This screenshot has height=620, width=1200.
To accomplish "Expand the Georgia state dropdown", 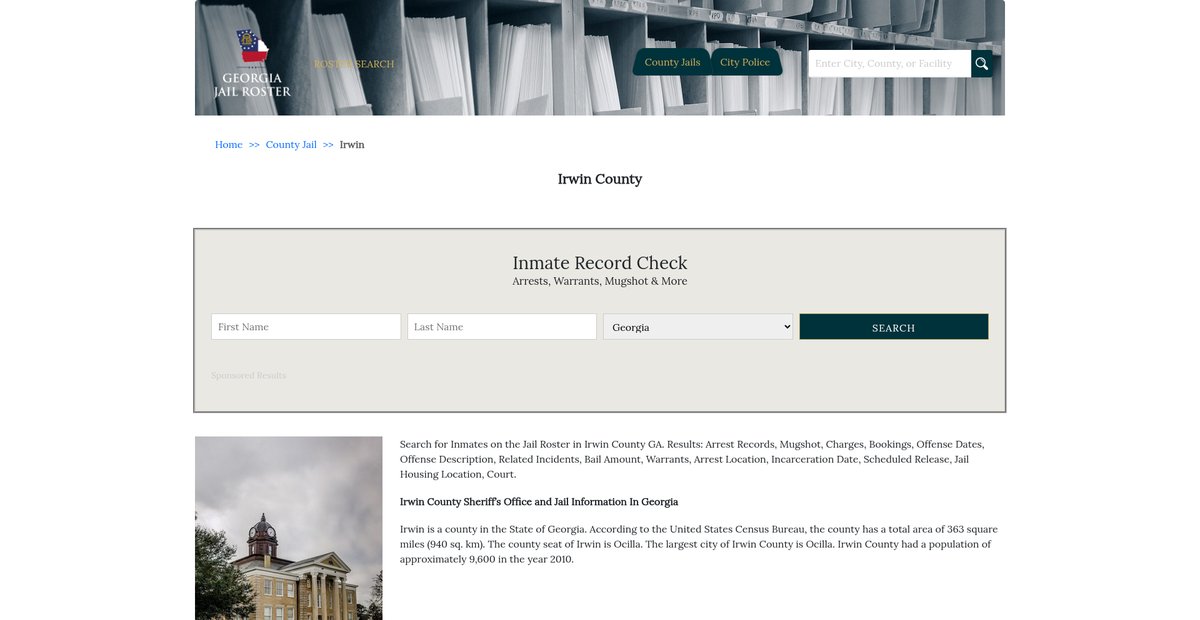I will [x=698, y=327].
